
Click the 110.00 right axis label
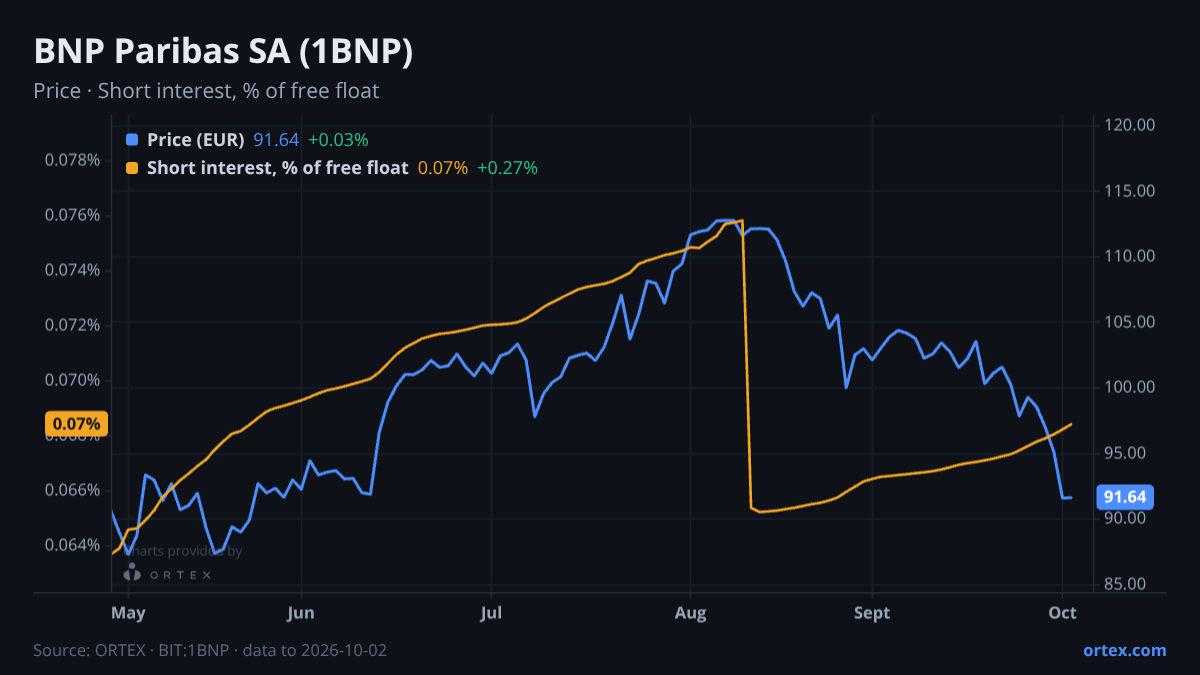tap(1130, 256)
